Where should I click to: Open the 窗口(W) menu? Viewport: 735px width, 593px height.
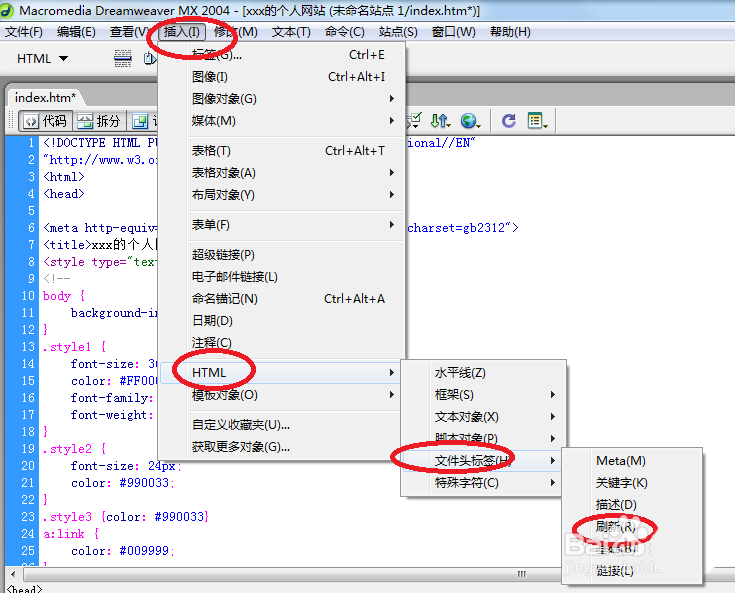point(453,32)
